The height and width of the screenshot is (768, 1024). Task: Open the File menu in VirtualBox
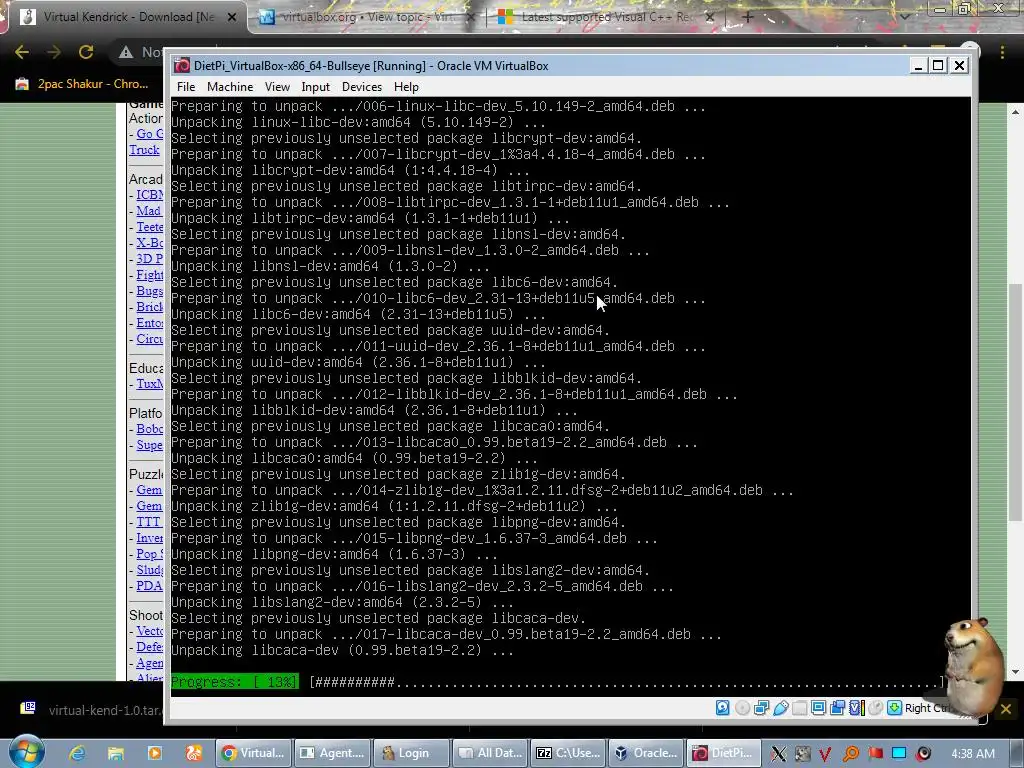[185, 87]
